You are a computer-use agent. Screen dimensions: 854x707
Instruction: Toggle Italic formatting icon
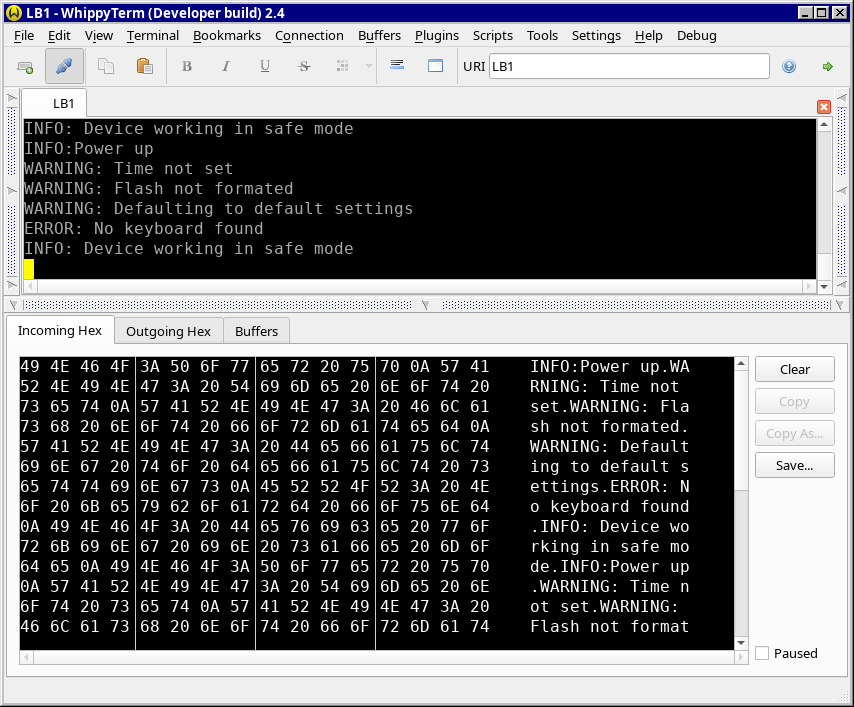[225, 66]
